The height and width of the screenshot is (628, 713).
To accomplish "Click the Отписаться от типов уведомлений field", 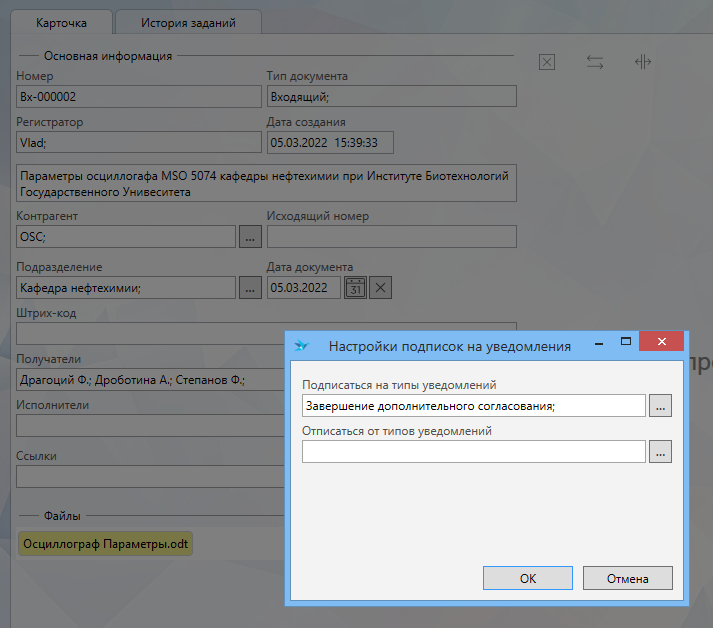I will [x=473, y=452].
